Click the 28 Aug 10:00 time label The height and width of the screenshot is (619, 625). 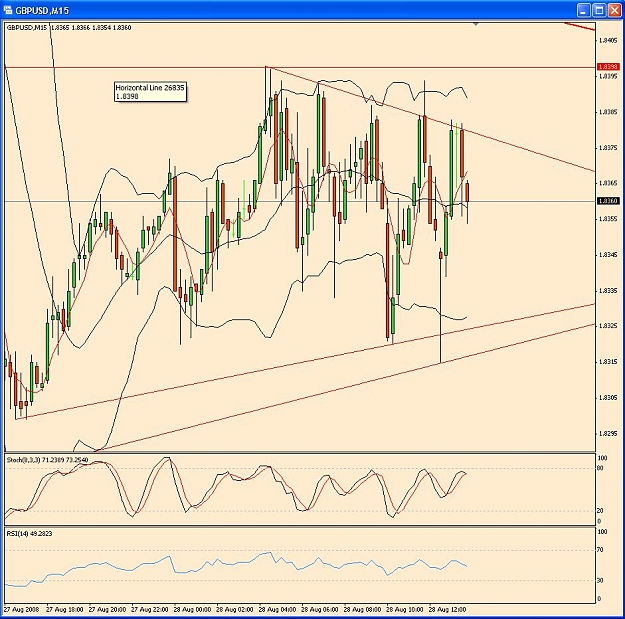coord(405,609)
